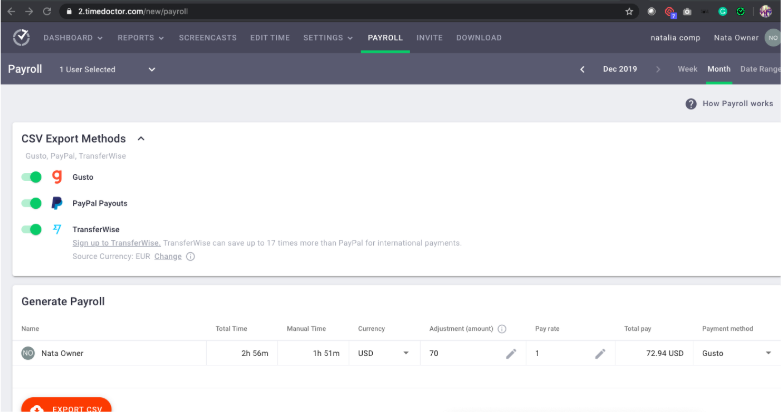Click Sign up to TransferWise link

116,243
